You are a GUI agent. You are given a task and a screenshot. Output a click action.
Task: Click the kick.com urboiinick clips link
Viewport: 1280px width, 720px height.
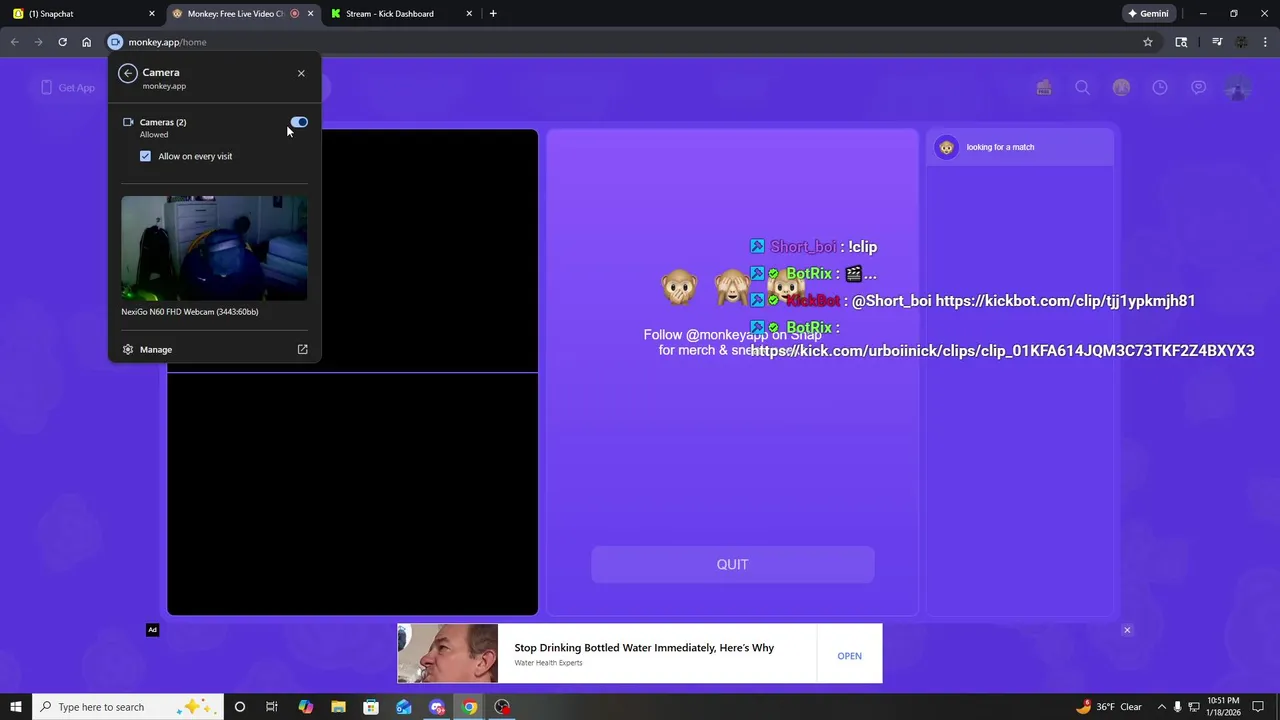tap(1002, 351)
